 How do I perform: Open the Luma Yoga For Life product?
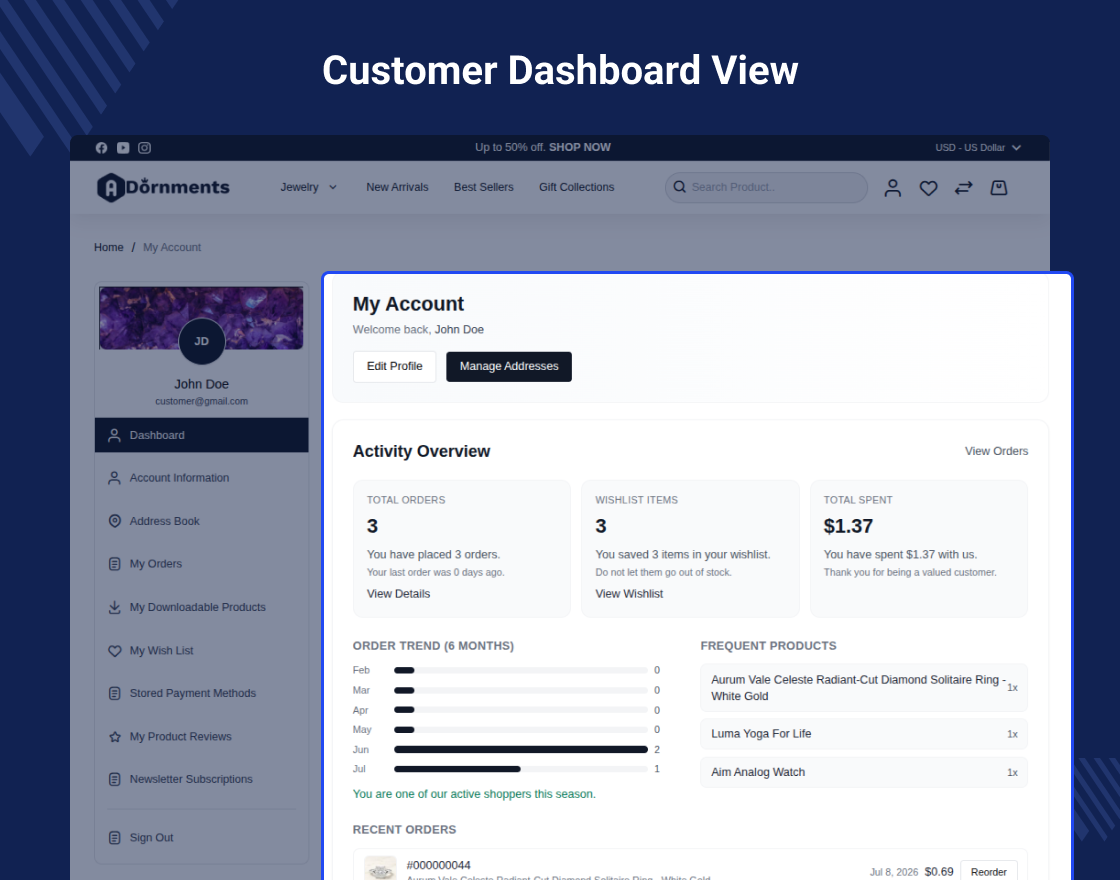[x=864, y=734]
